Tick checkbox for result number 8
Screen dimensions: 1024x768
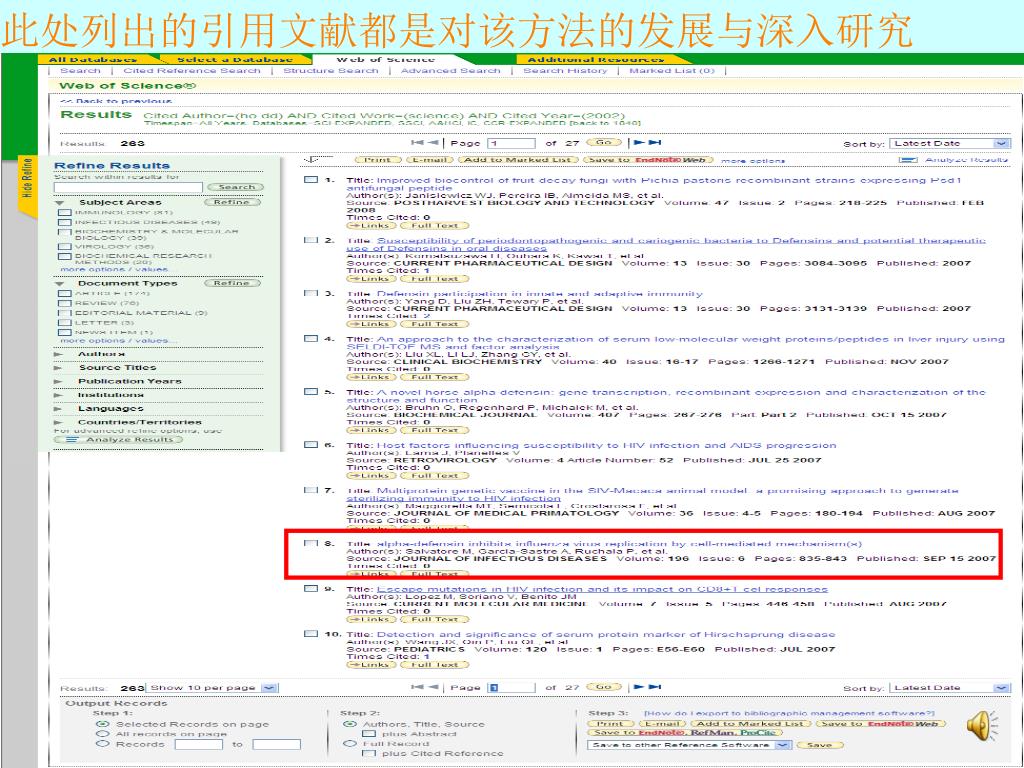[x=311, y=543]
